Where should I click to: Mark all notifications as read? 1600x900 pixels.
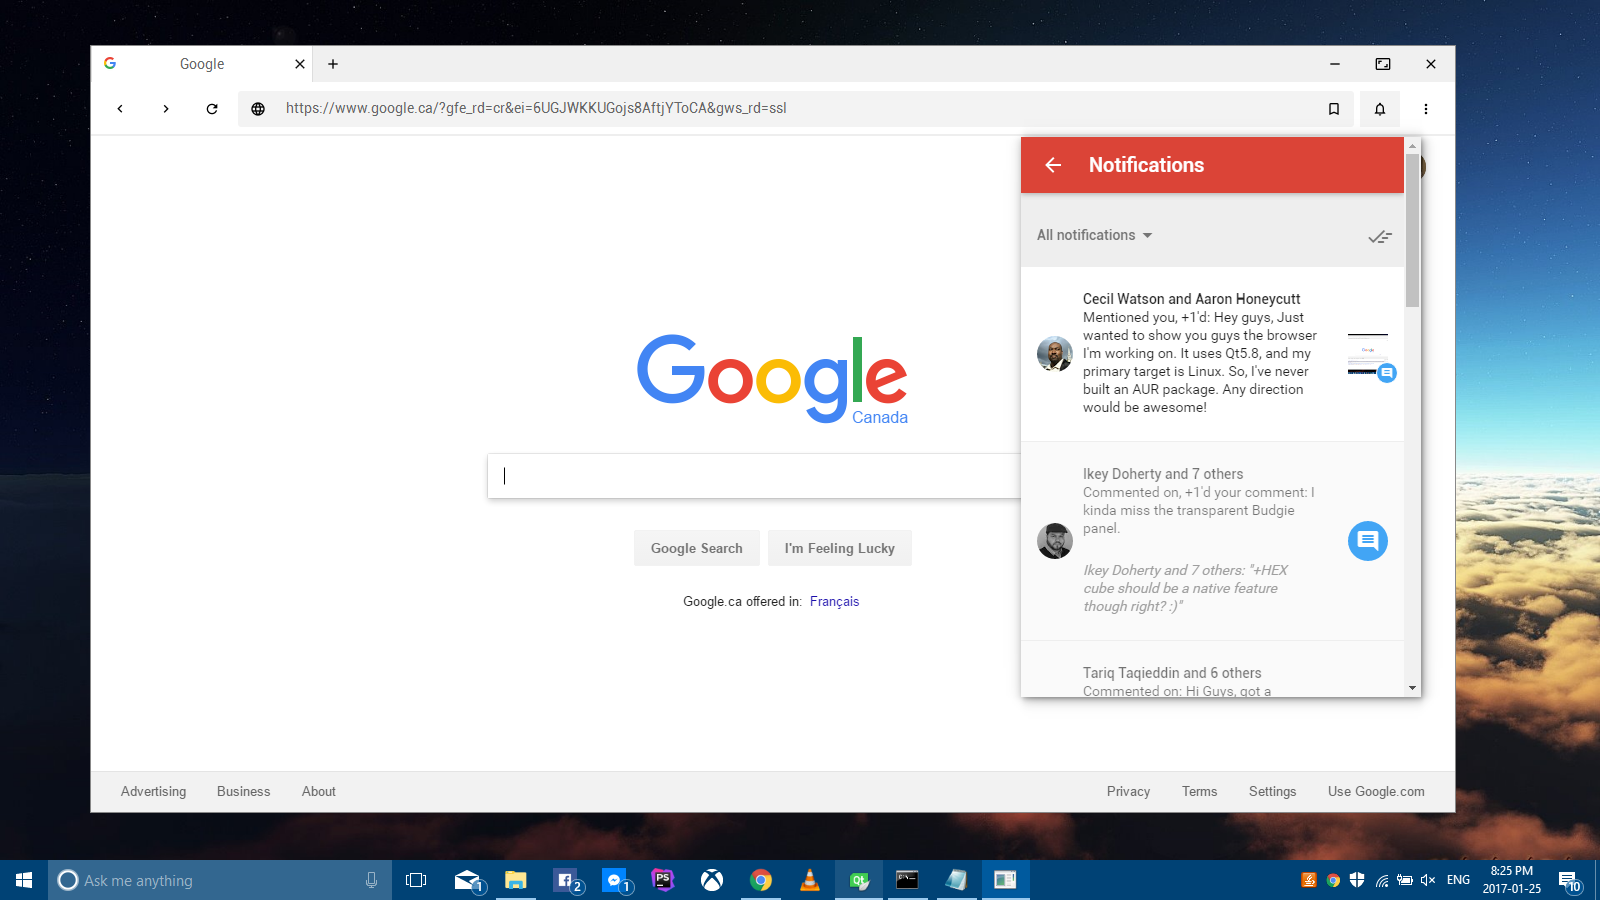coord(1380,236)
